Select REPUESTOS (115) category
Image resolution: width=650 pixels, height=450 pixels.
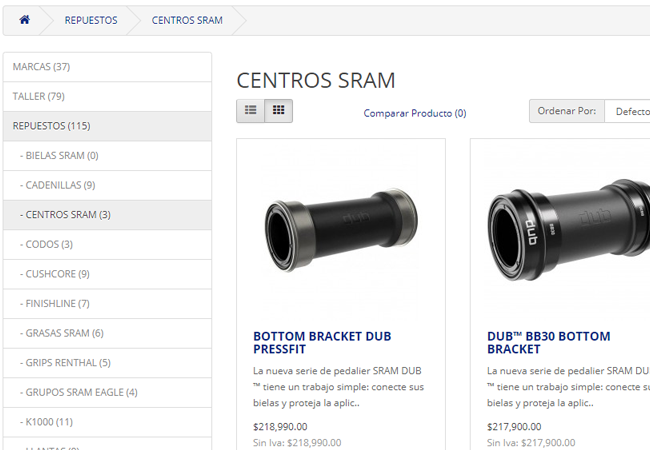click(107, 126)
